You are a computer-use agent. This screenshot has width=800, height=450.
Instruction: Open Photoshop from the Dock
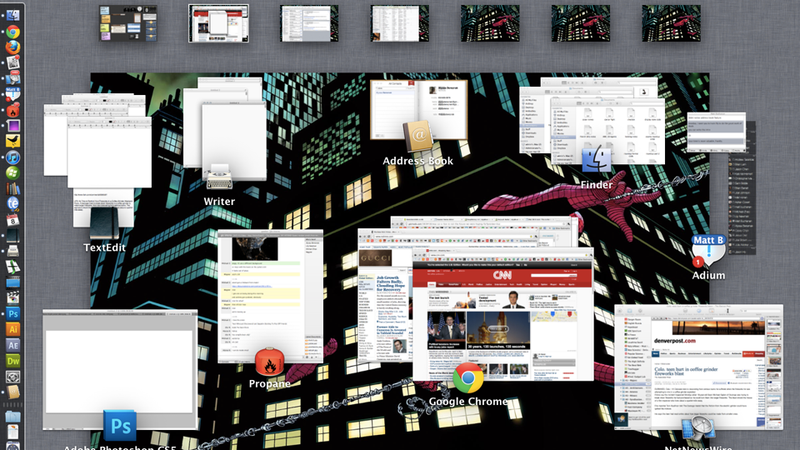click(x=13, y=314)
